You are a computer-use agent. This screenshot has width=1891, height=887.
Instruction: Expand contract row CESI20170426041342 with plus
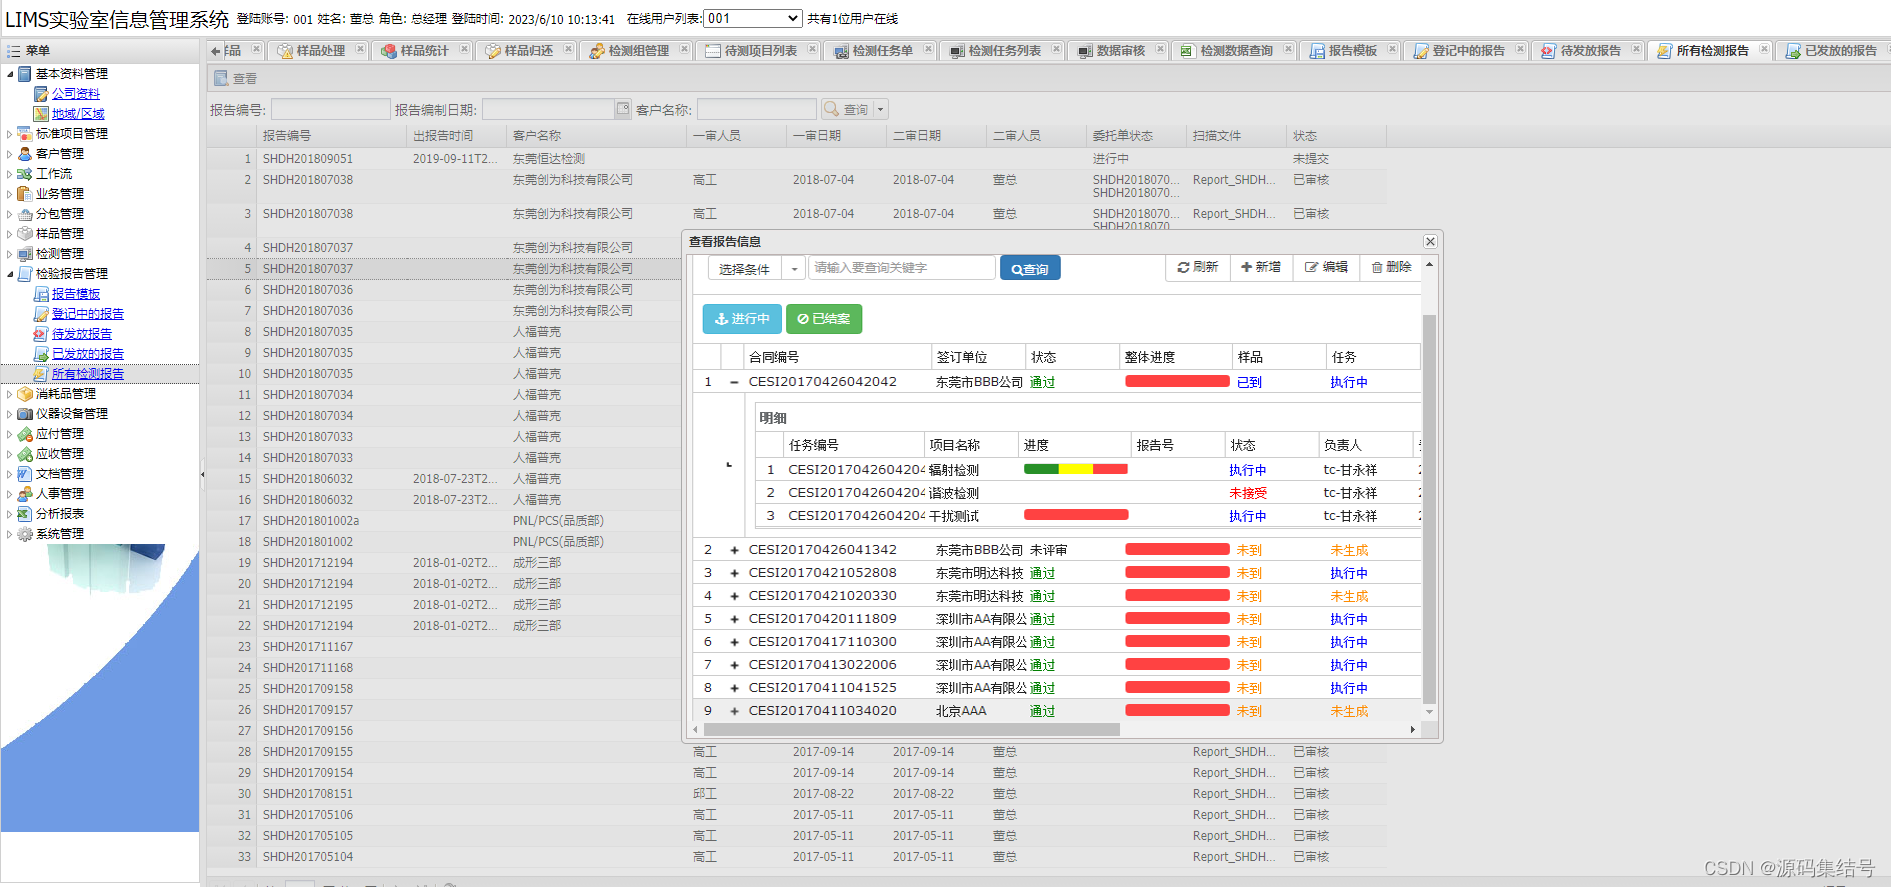pos(734,550)
